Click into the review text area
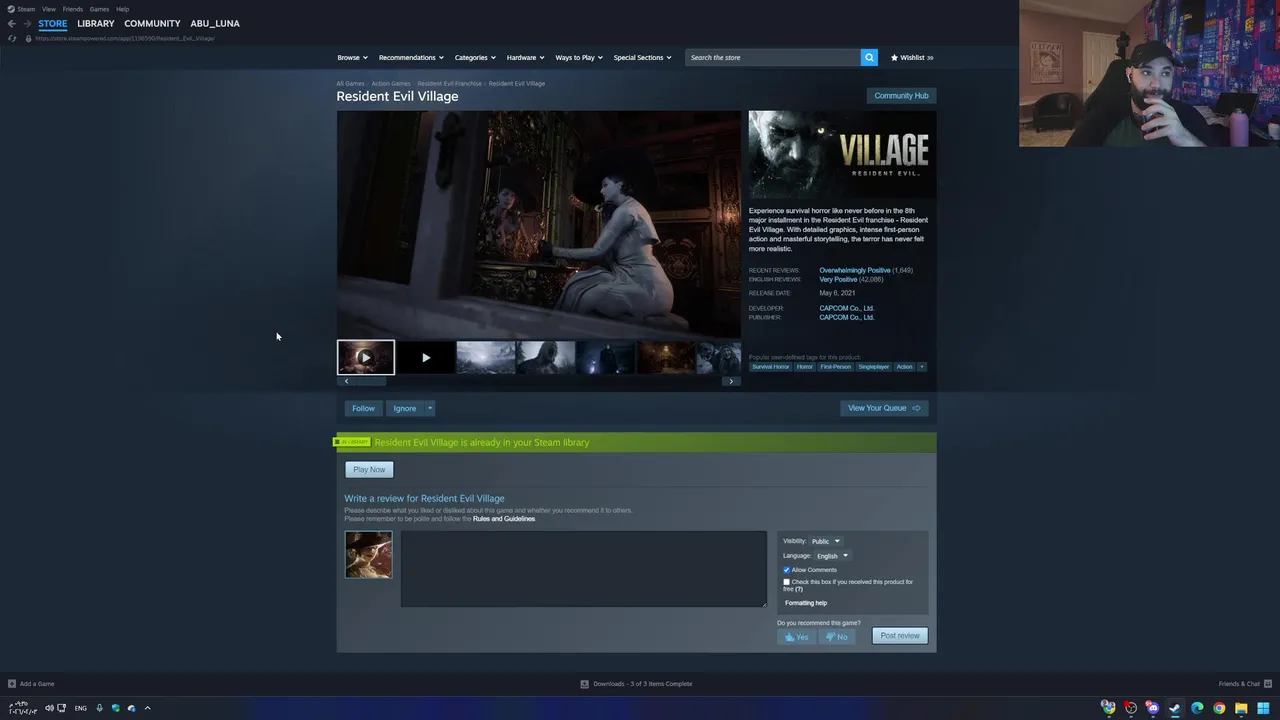The height and width of the screenshot is (720, 1280). [584, 569]
